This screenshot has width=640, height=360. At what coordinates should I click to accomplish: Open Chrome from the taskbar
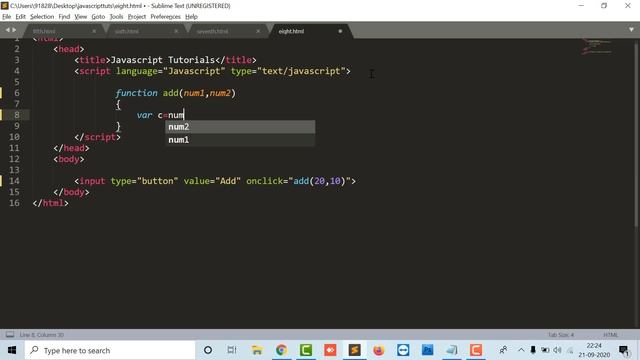[281, 350]
